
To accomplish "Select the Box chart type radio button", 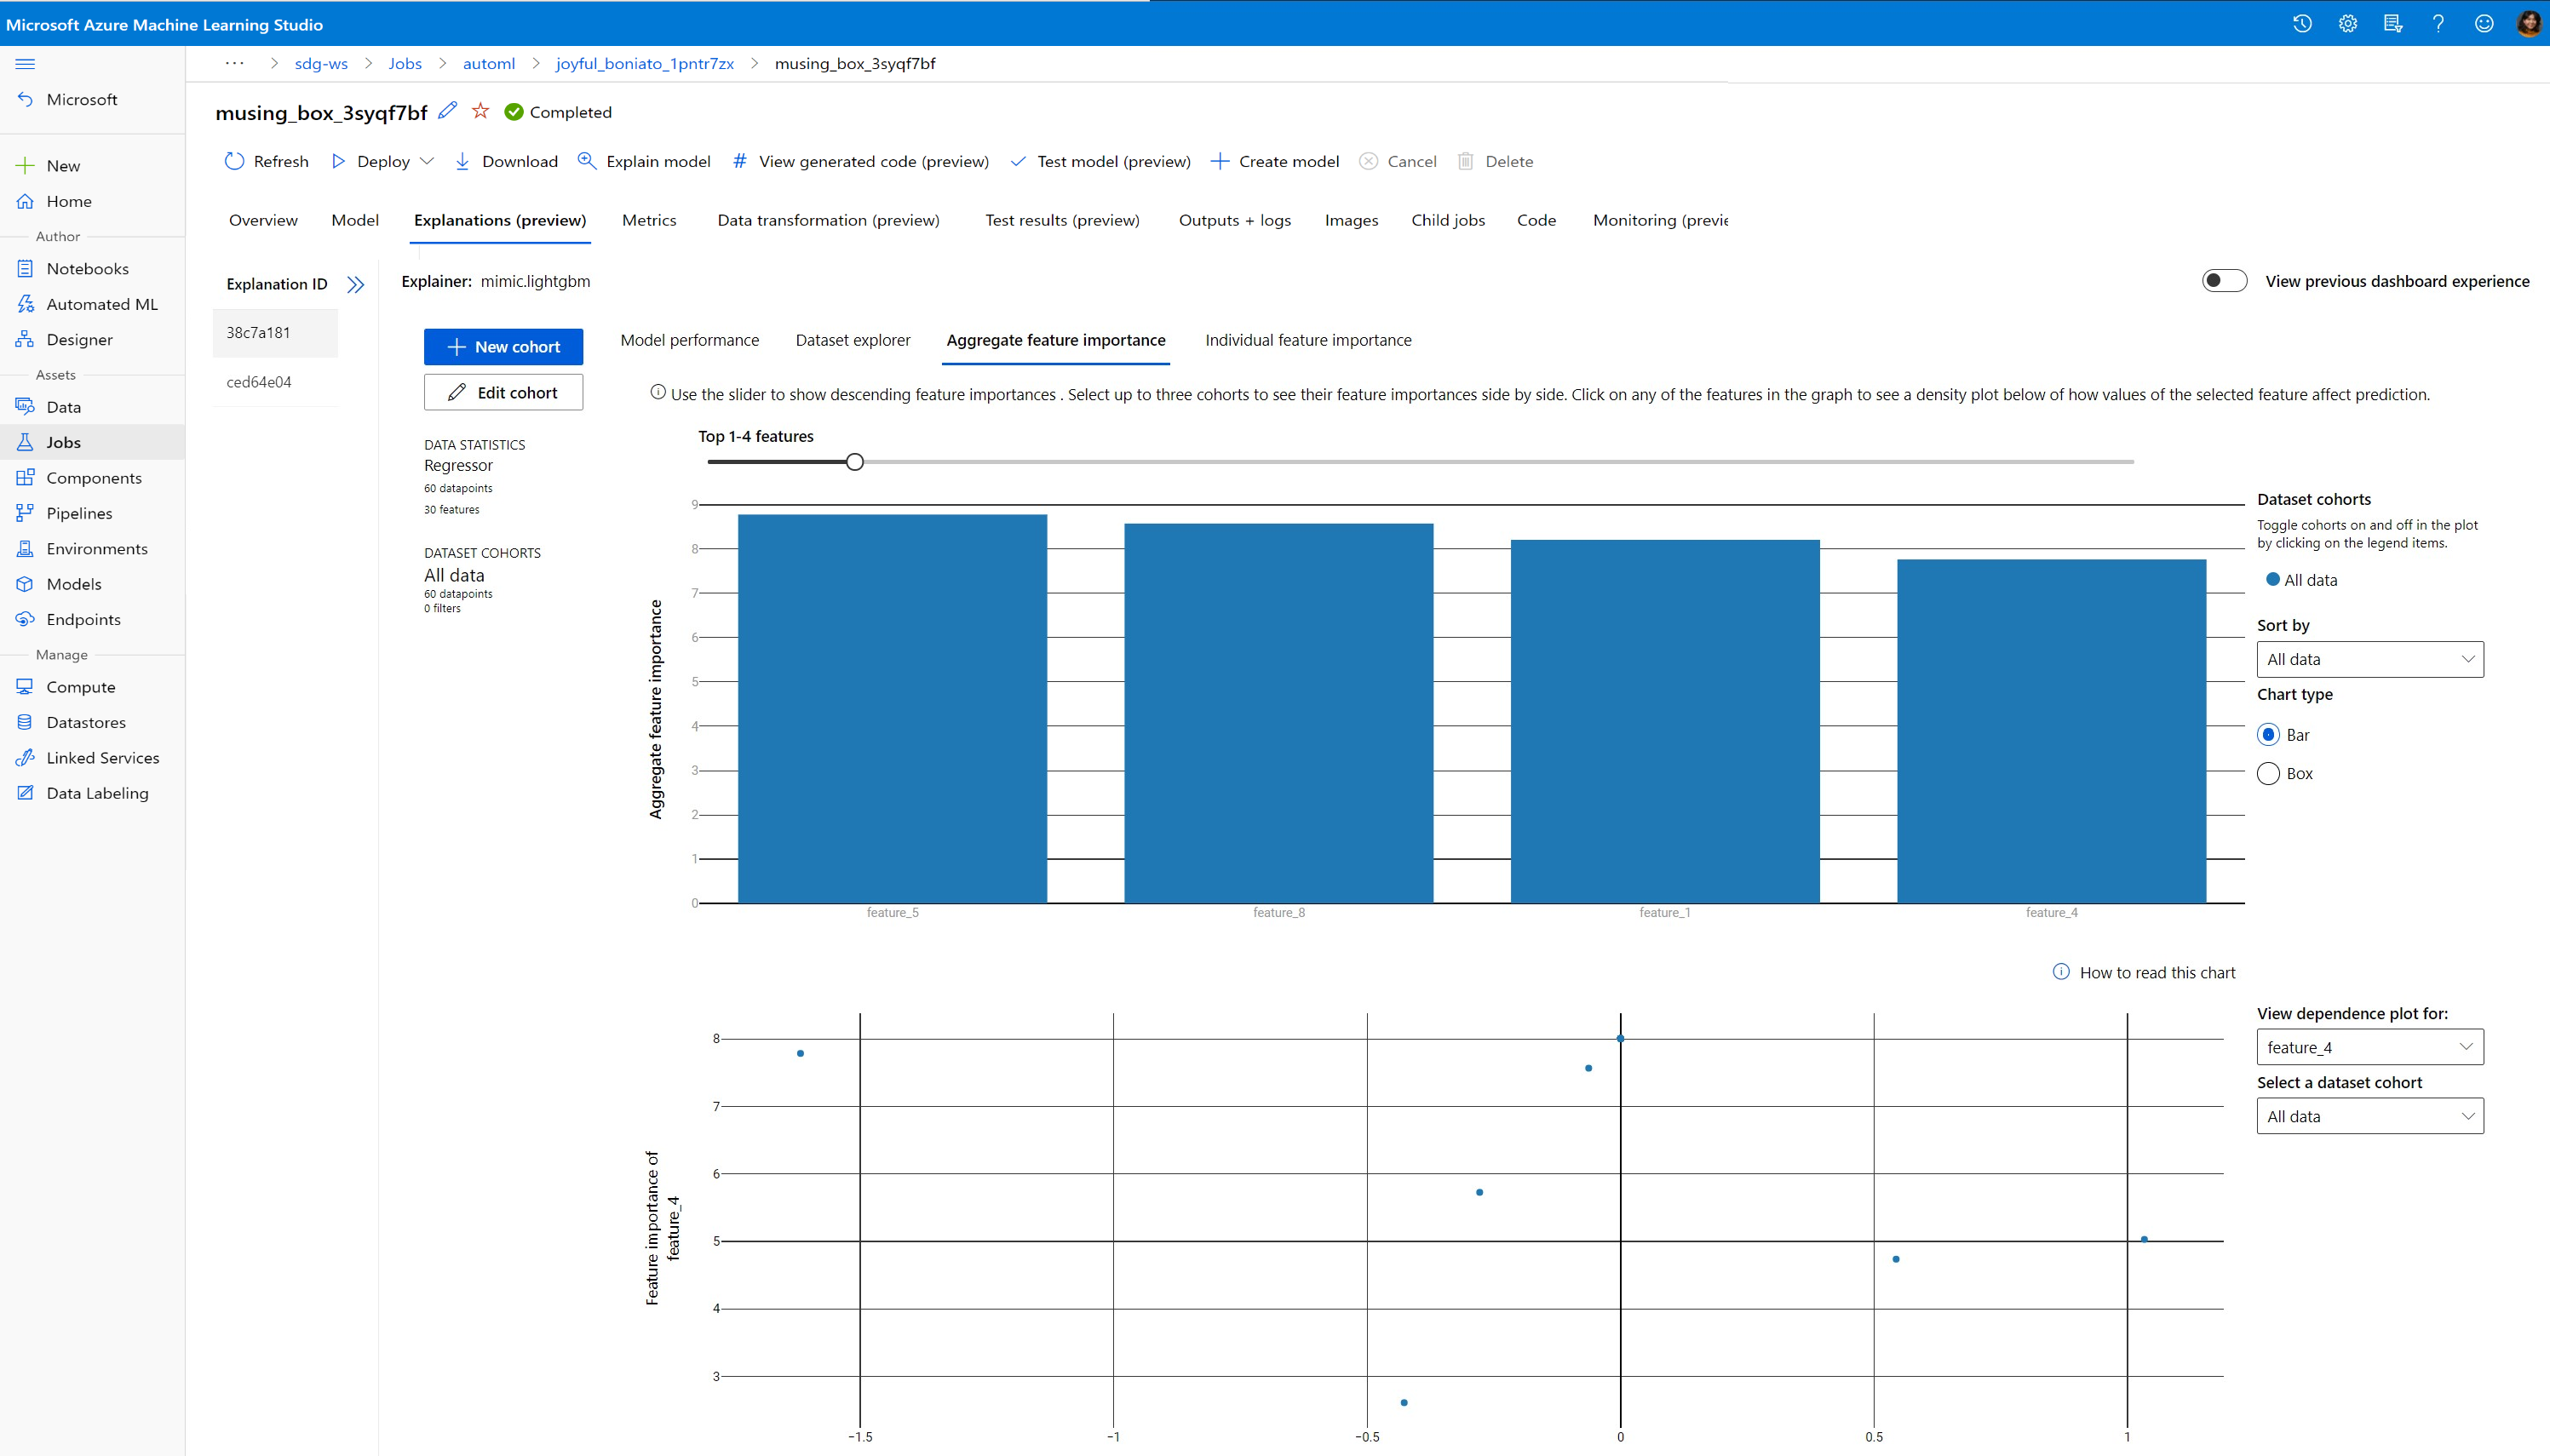I will point(2268,774).
